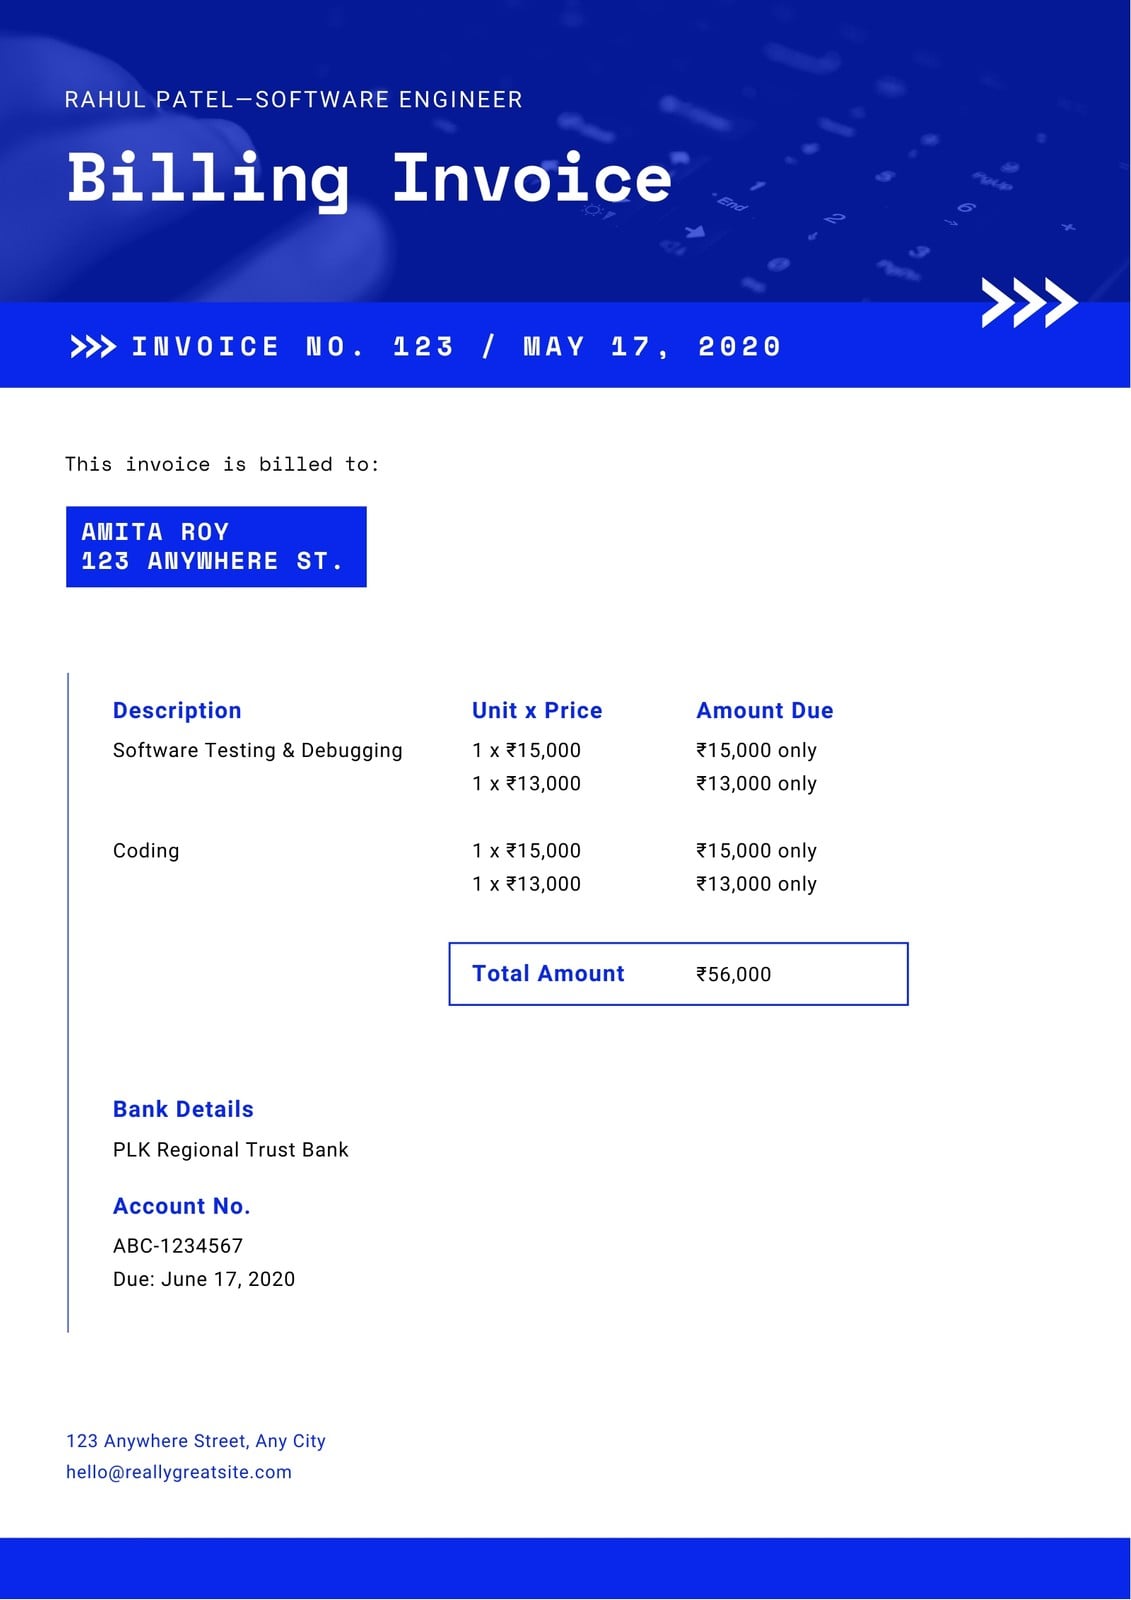Open the hello@reallygreatsite.com email link
This screenshot has width=1131, height=1600.
[x=179, y=1472]
